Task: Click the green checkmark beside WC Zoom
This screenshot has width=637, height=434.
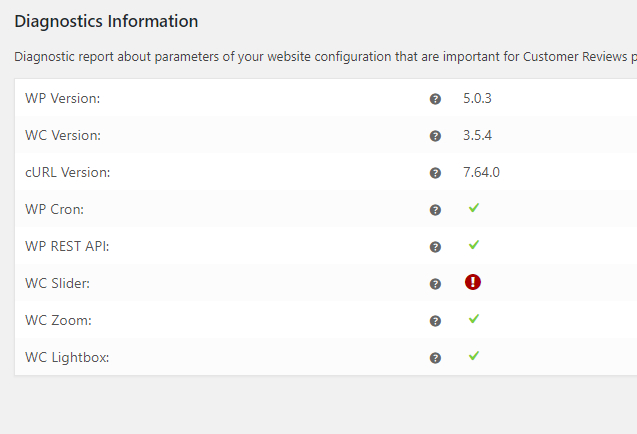Action: (474, 319)
